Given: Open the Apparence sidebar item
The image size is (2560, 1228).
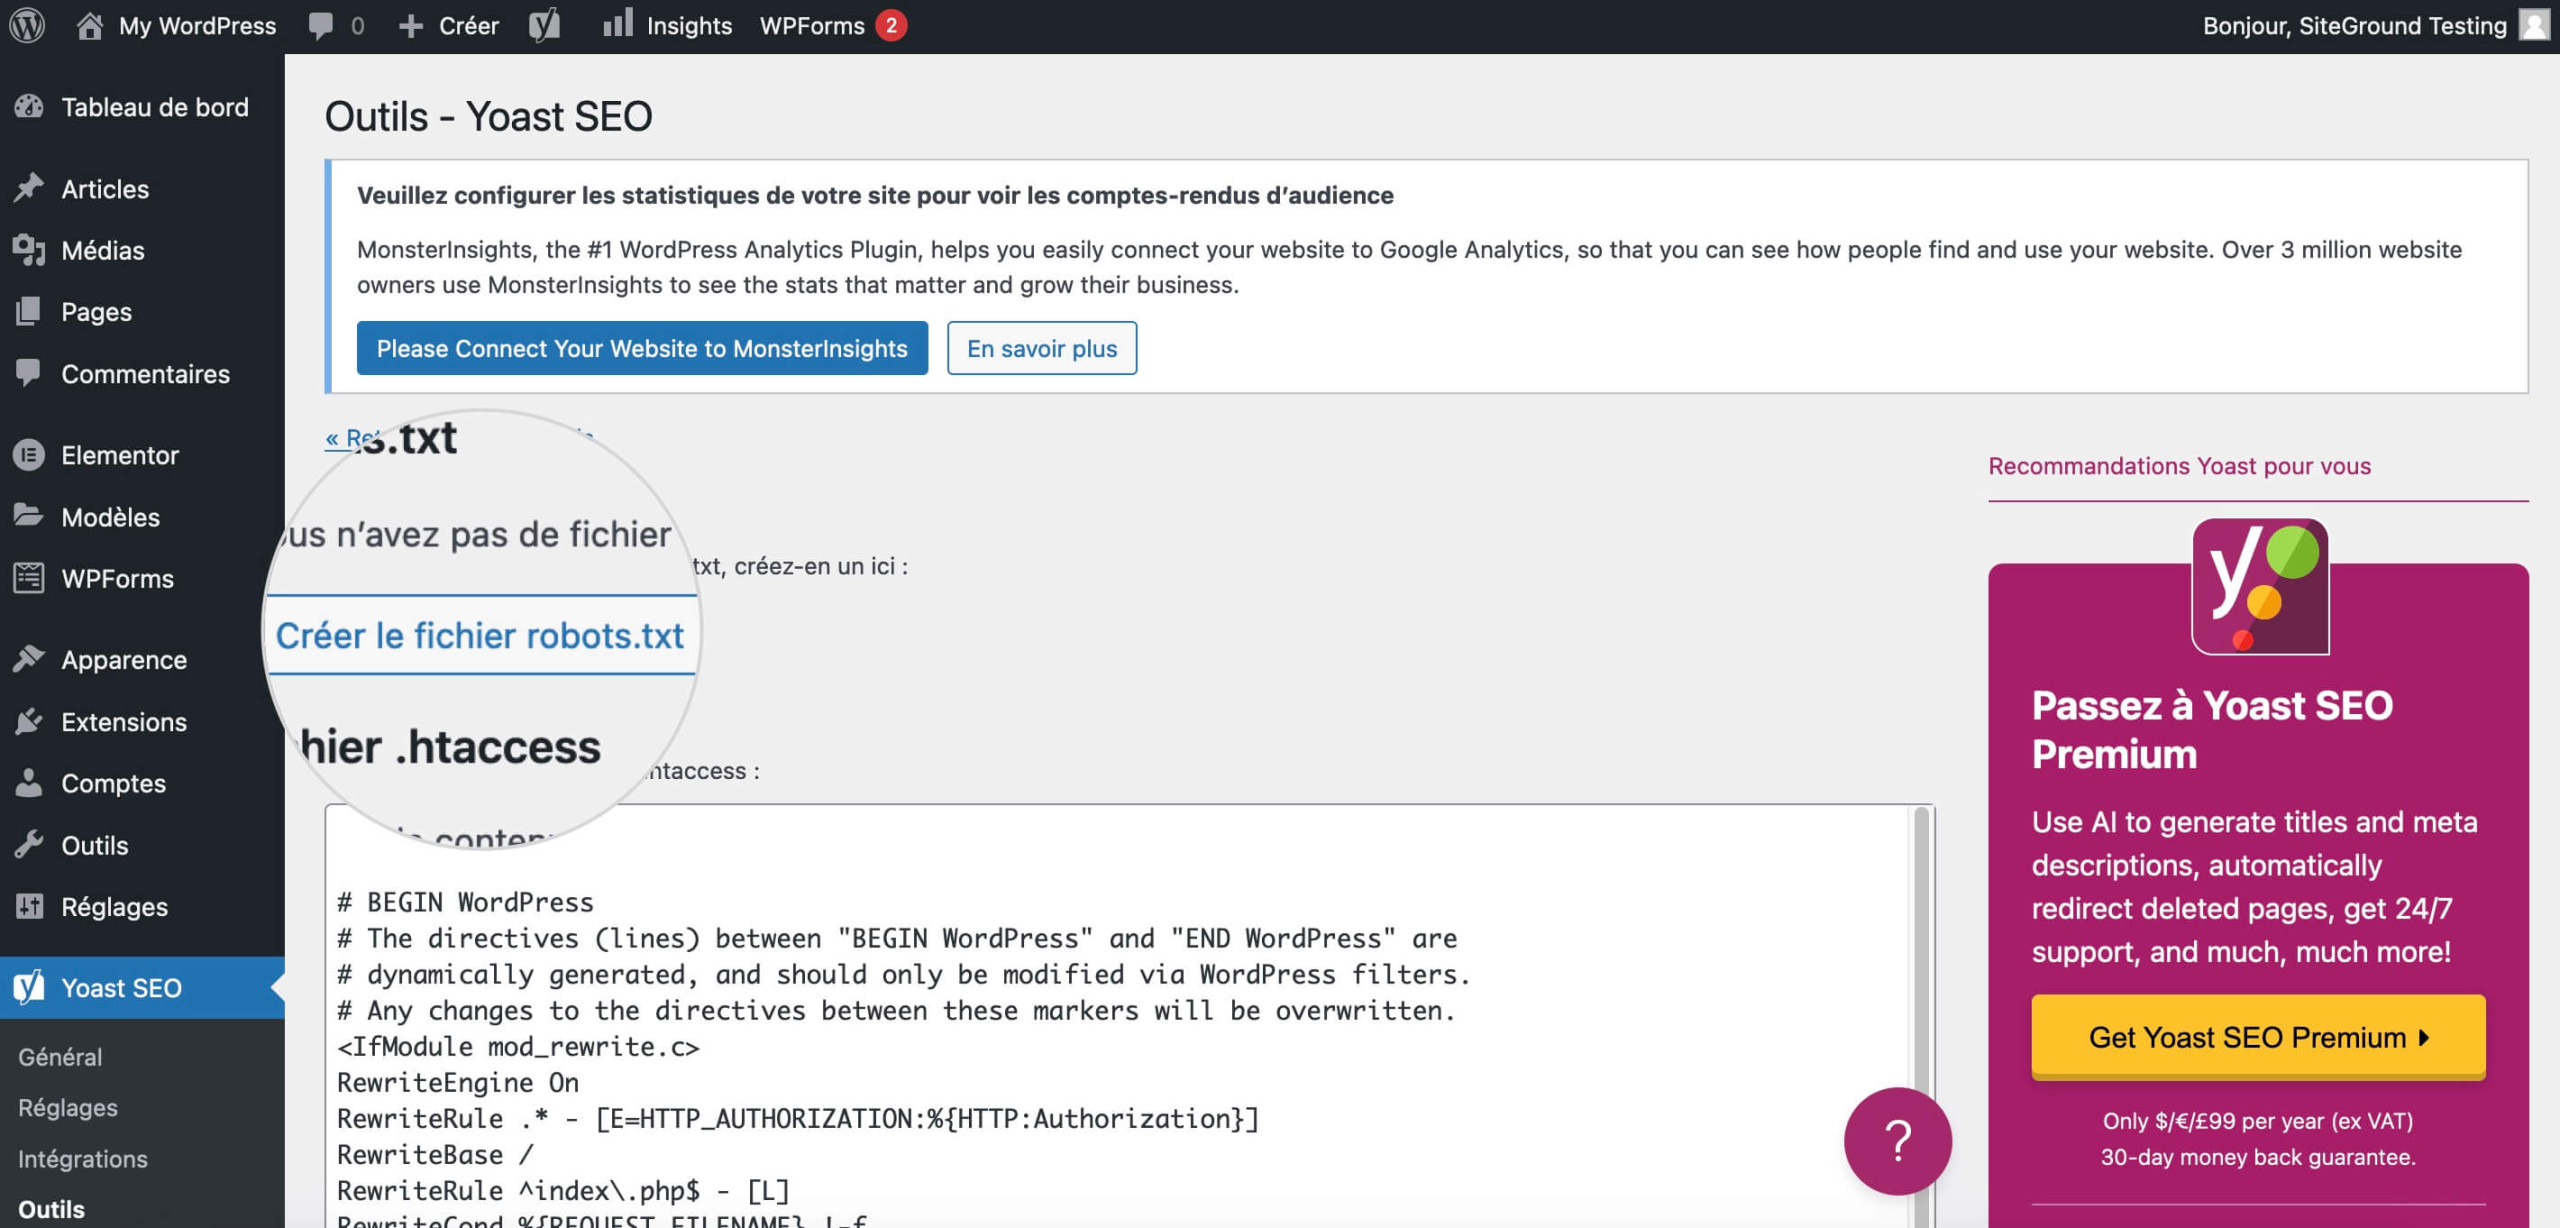Looking at the screenshot, I should (x=142, y=660).
